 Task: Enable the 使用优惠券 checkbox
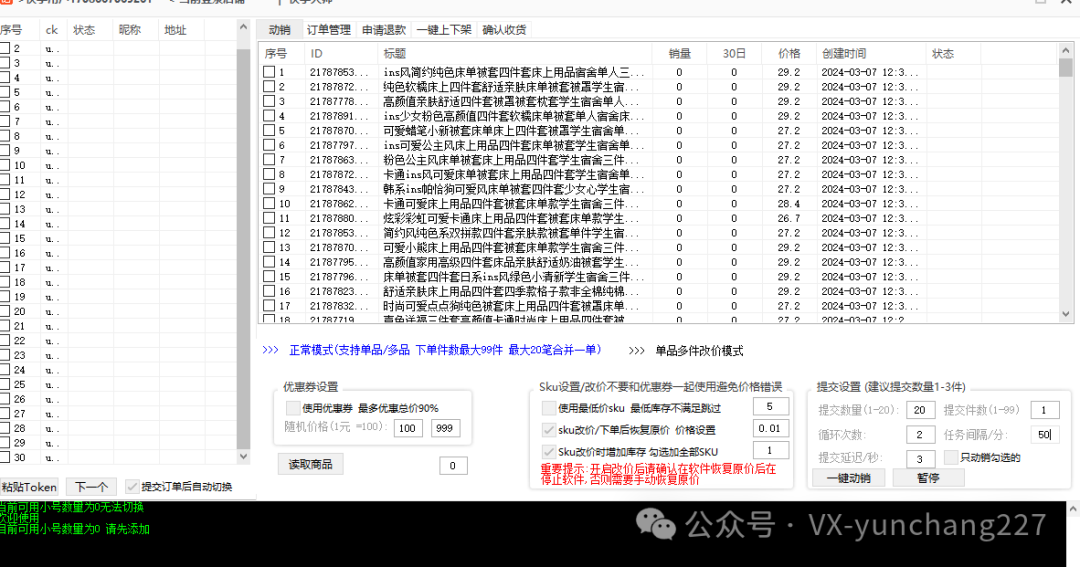pyautogui.click(x=293, y=408)
